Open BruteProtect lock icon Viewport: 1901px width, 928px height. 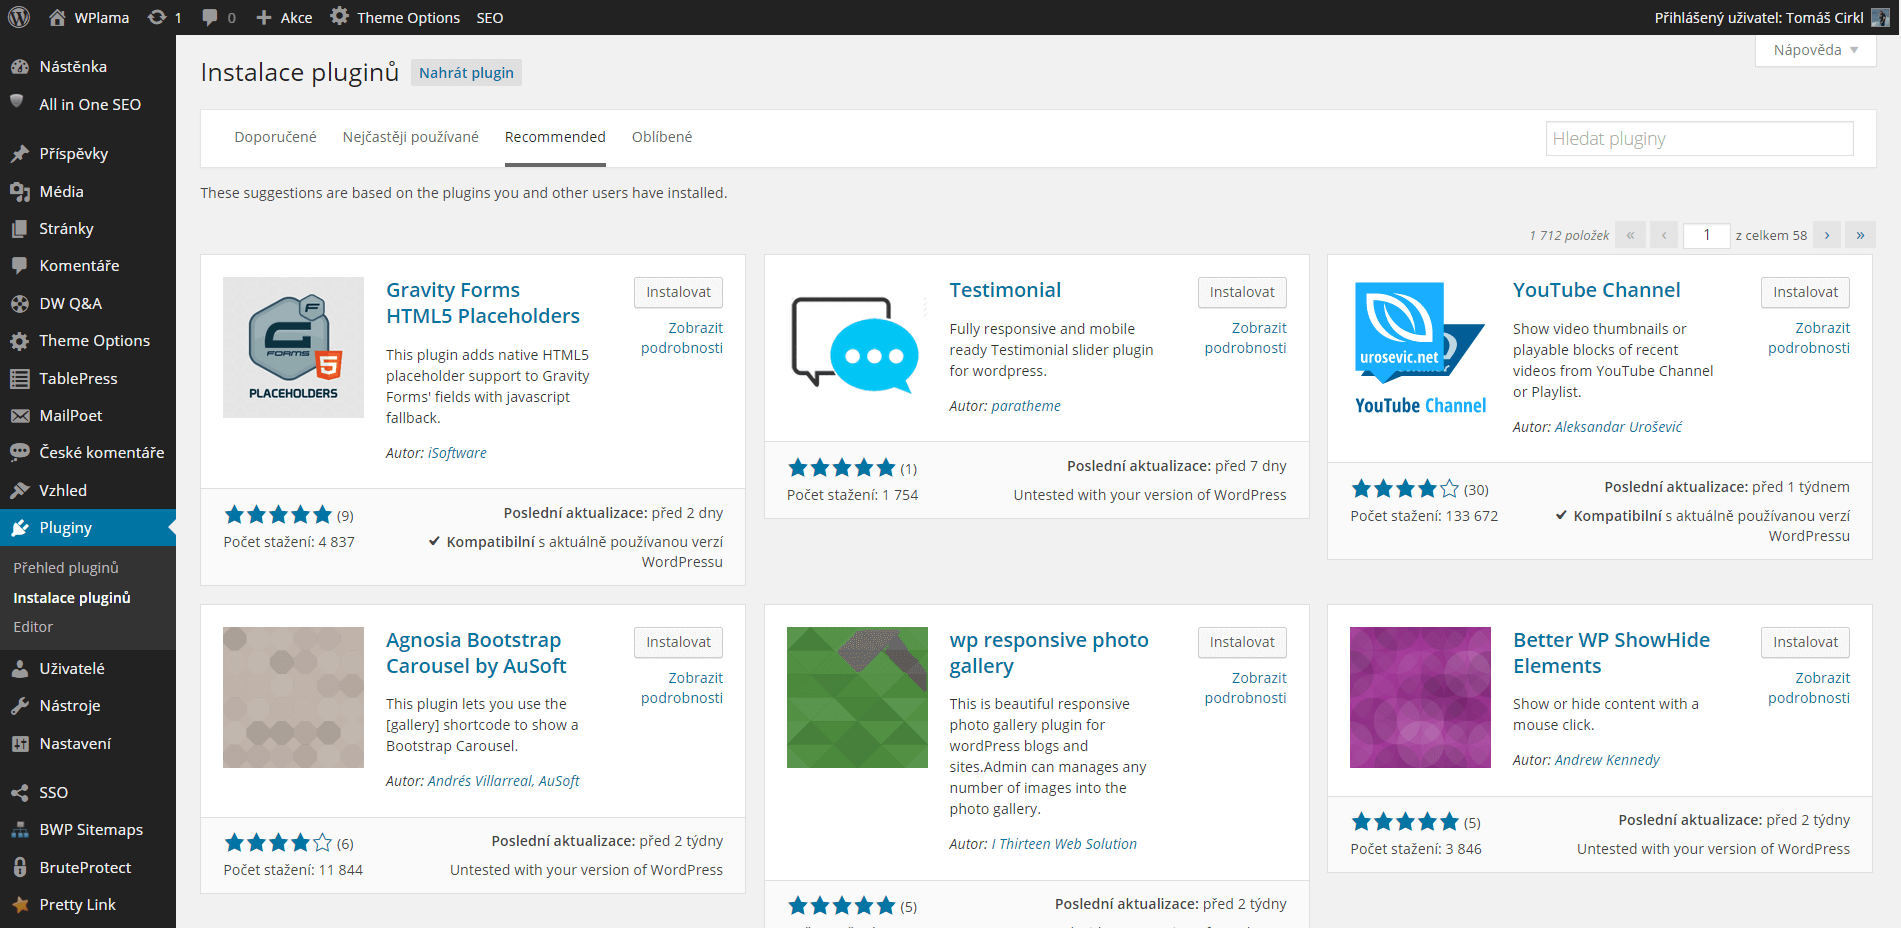click(x=19, y=867)
